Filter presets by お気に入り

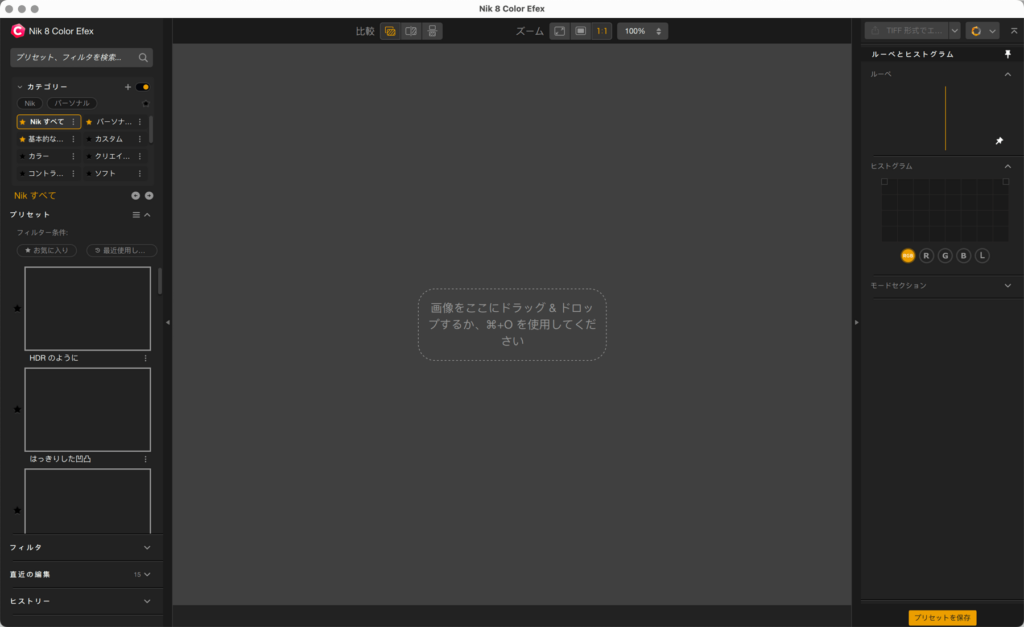coord(46,251)
